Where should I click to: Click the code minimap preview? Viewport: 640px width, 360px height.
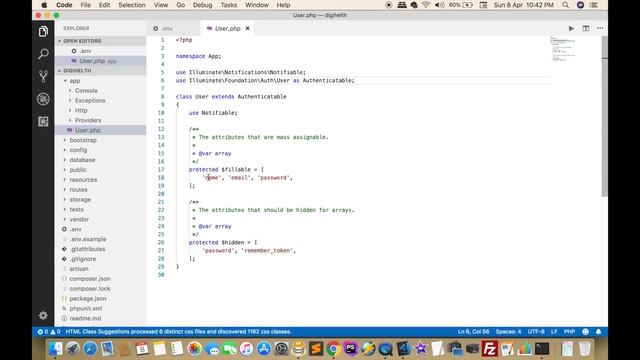(x=562, y=48)
